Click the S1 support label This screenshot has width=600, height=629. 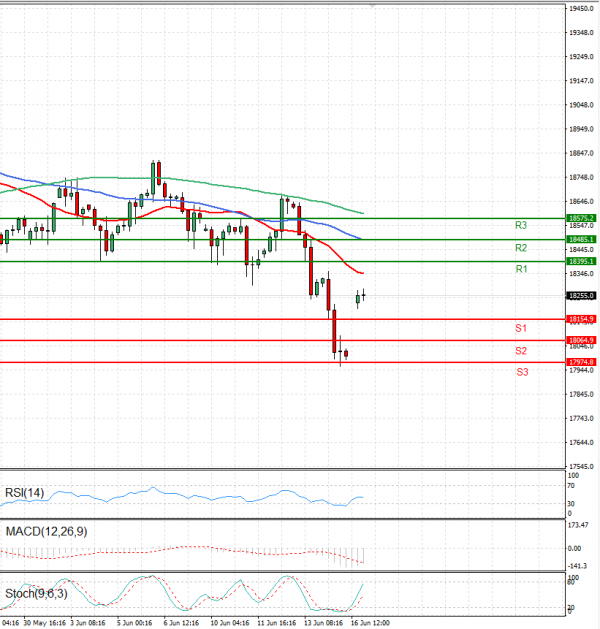521,329
